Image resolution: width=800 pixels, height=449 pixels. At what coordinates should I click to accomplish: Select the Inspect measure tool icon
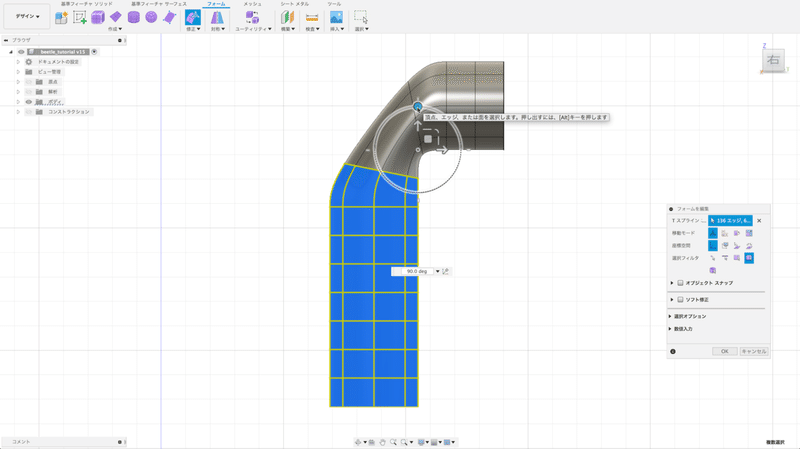coord(312,17)
